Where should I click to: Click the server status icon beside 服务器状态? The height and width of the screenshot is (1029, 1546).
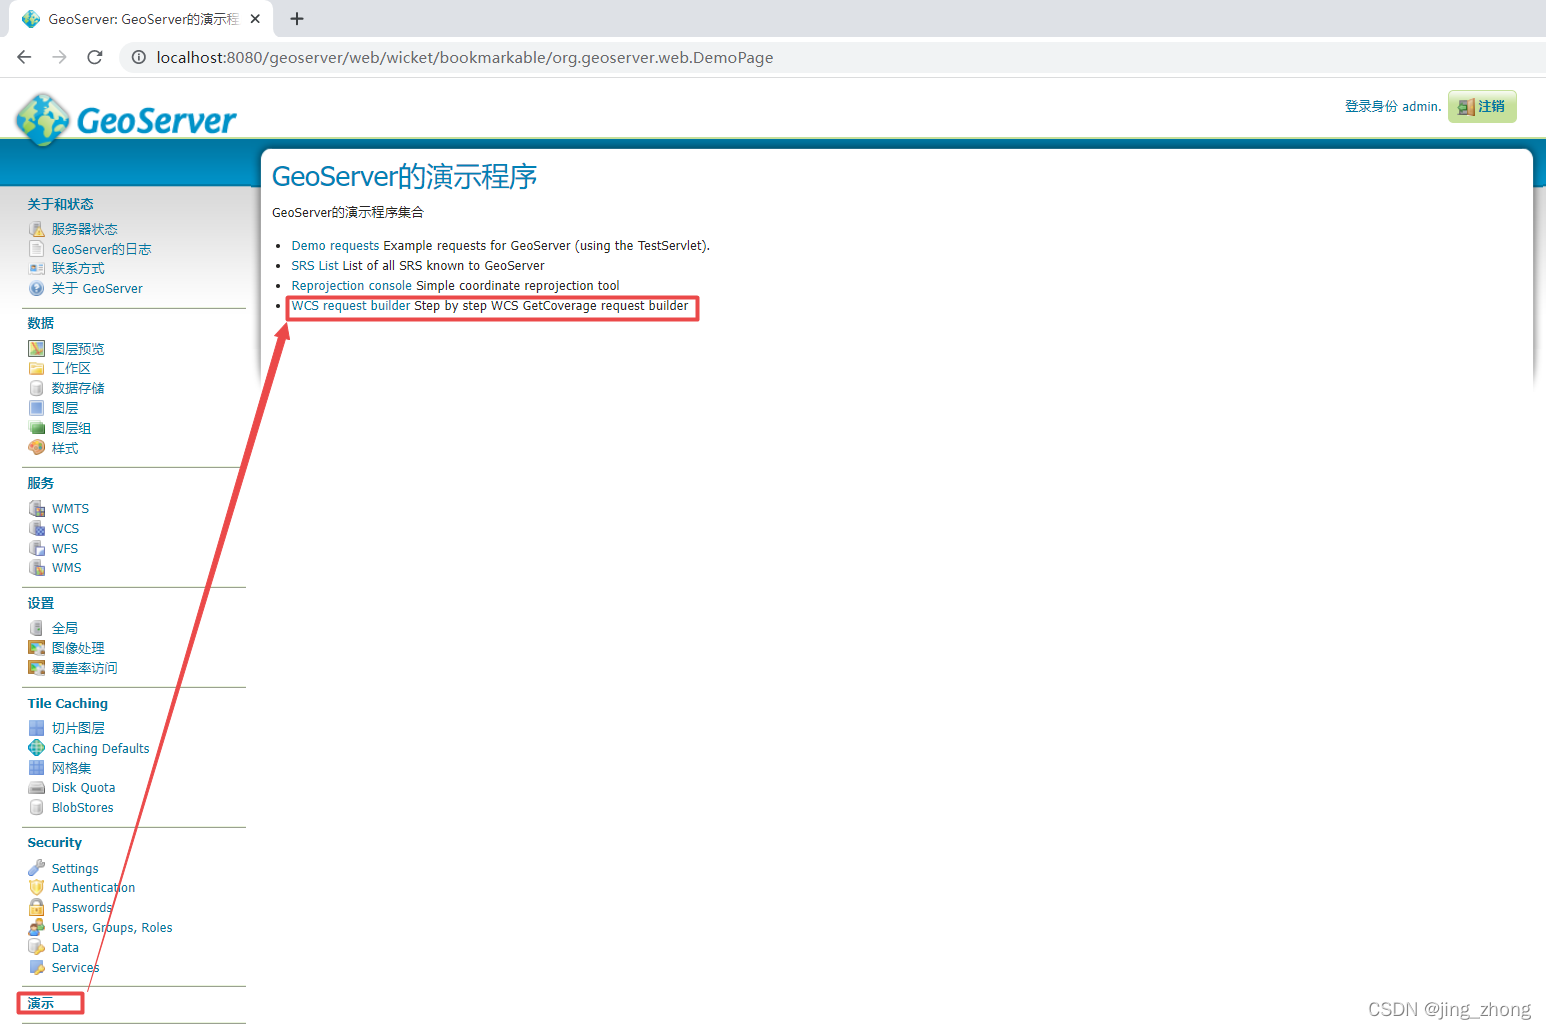[37, 229]
